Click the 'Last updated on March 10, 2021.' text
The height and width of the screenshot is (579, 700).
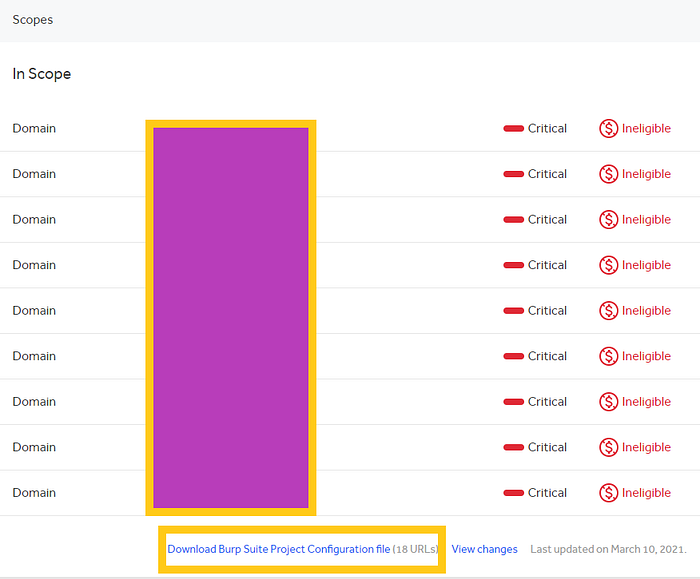tap(608, 549)
